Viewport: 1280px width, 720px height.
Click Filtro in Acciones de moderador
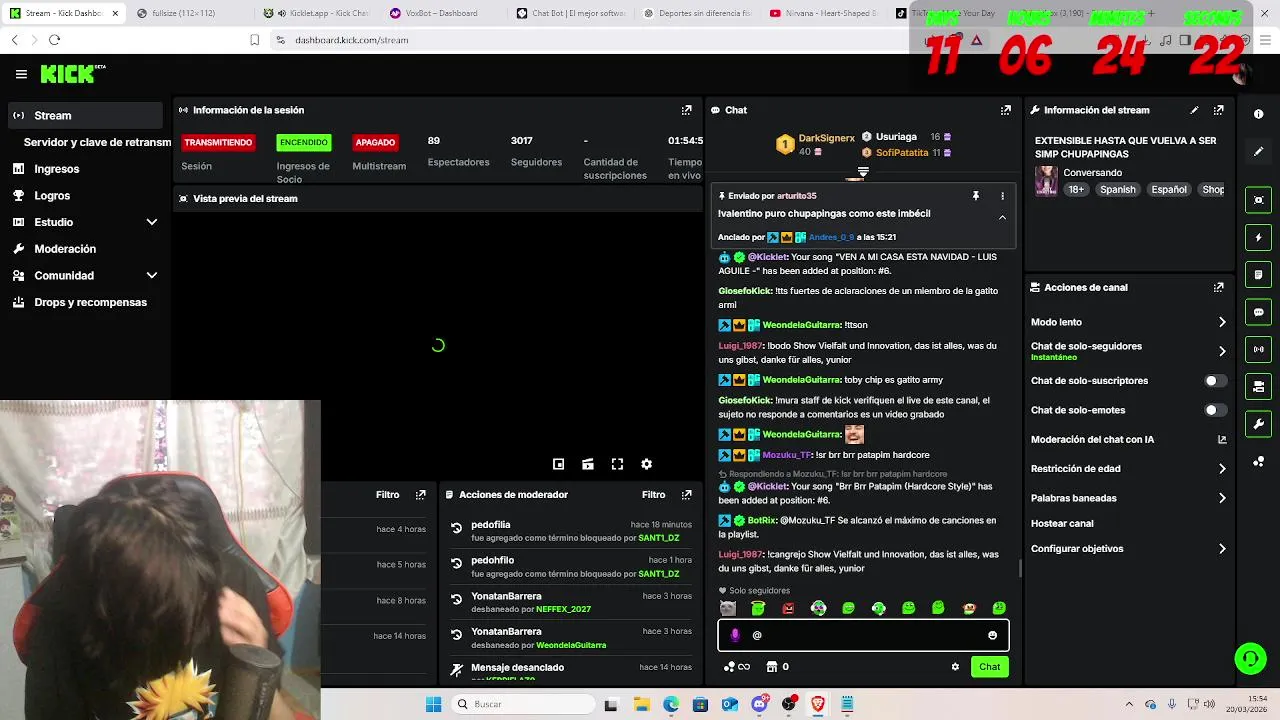(653, 495)
